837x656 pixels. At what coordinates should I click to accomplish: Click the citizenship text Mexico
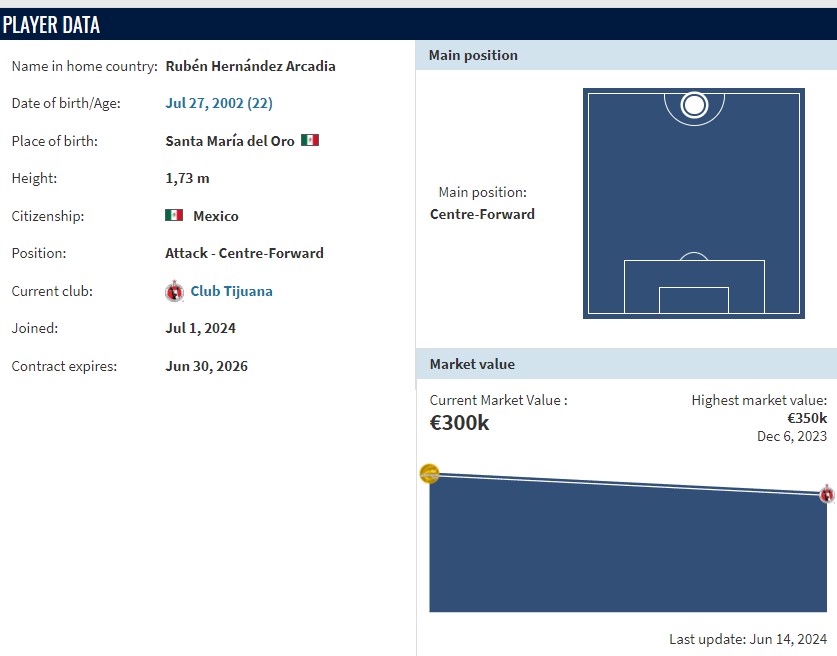(x=216, y=216)
